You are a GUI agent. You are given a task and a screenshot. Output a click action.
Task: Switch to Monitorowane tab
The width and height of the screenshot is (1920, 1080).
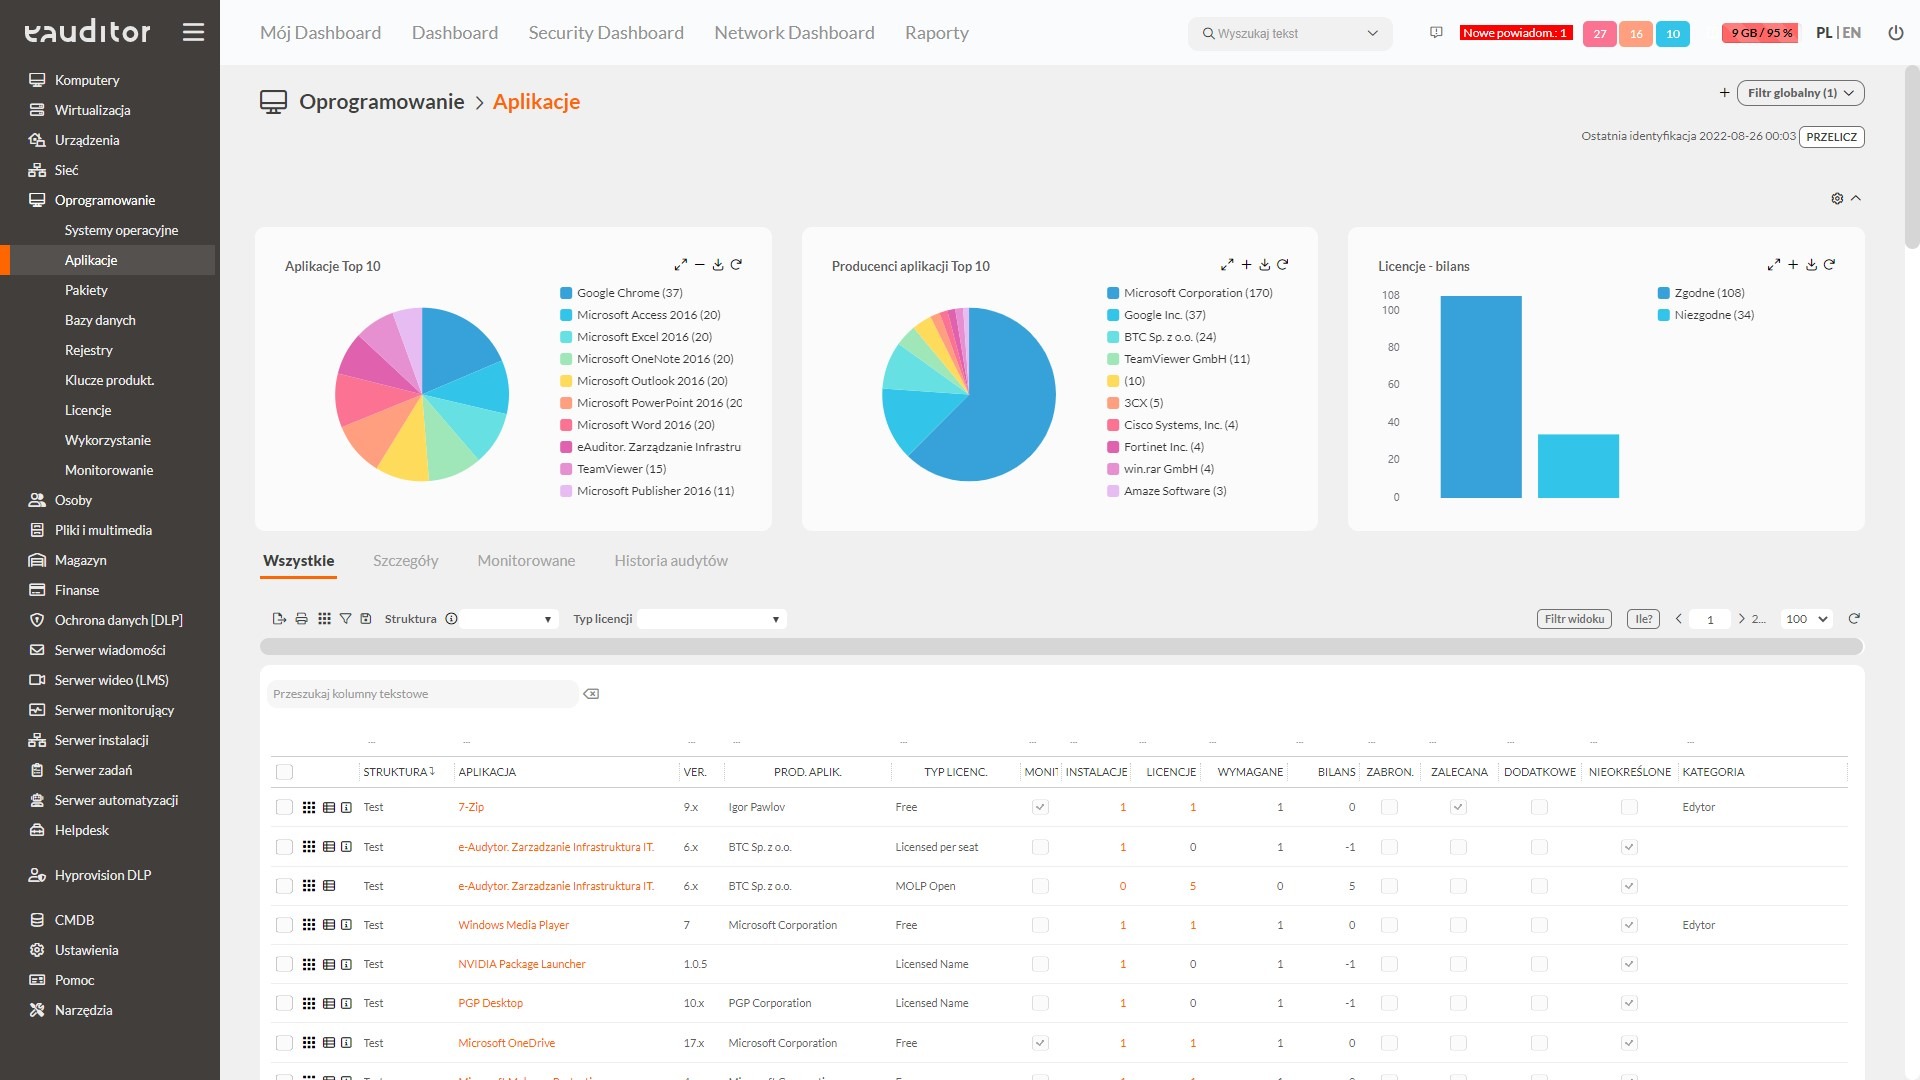tap(526, 561)
